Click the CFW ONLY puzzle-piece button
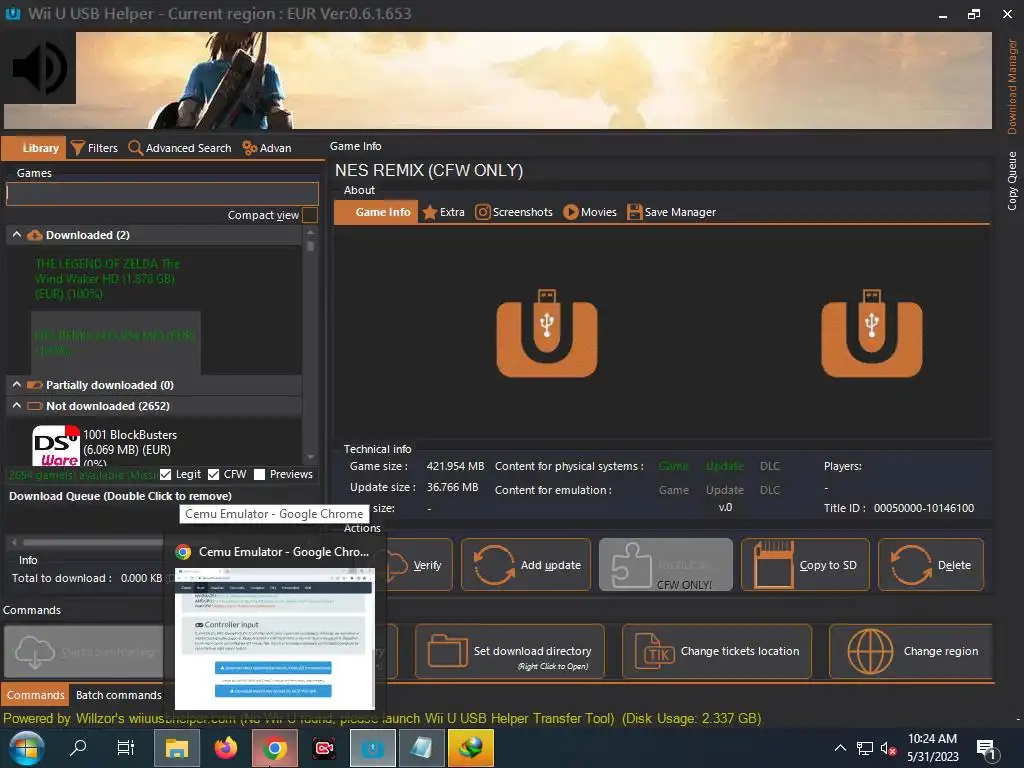The height and width of the screenshot is (768, 1024). pyautogui.click(x=665, y=565)
